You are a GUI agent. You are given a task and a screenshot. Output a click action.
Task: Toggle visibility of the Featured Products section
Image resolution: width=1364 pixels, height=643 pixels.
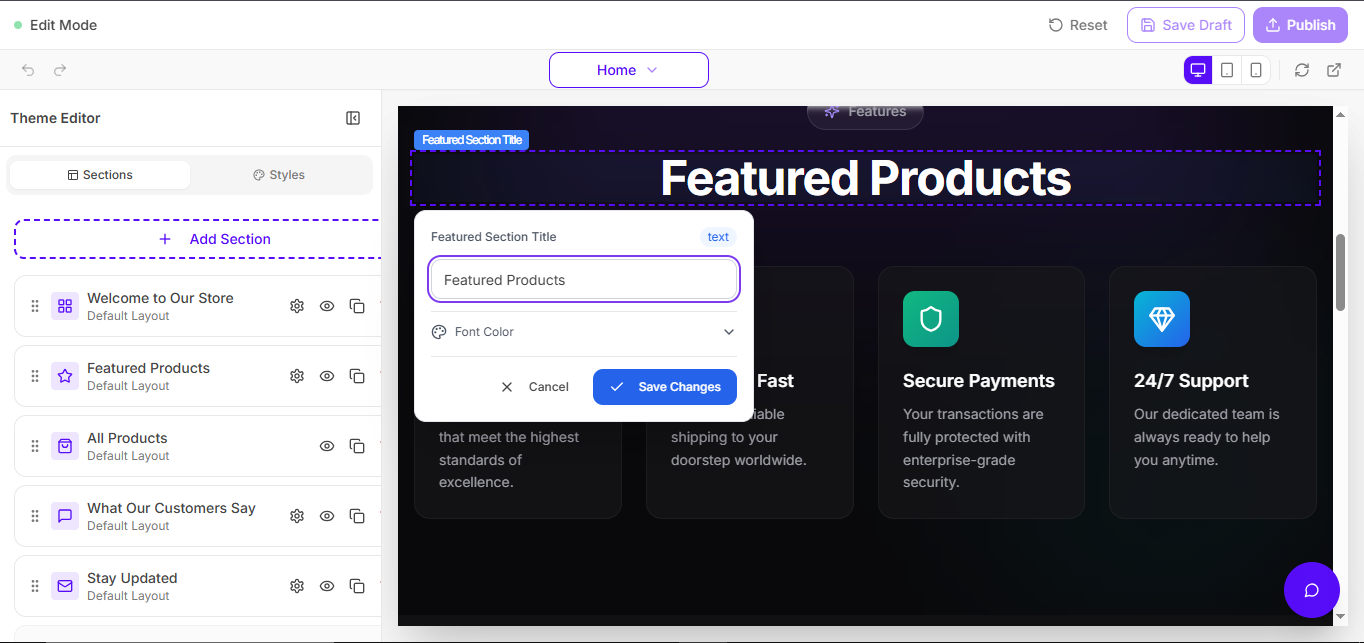pos(327,376)
